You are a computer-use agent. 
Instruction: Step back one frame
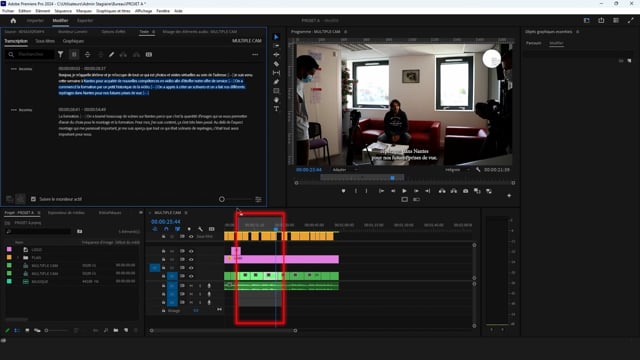pyautogui.click(x=393, y=191)
